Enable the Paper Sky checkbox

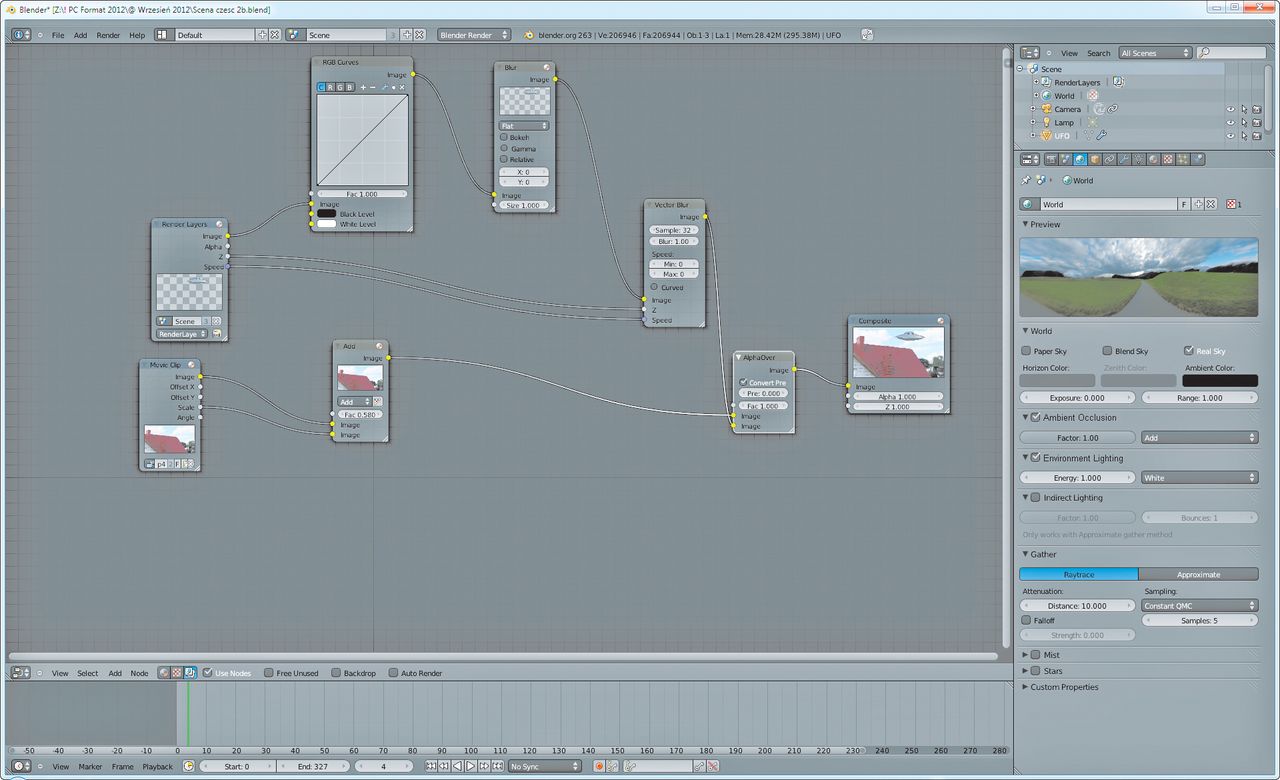[1026, 351]
